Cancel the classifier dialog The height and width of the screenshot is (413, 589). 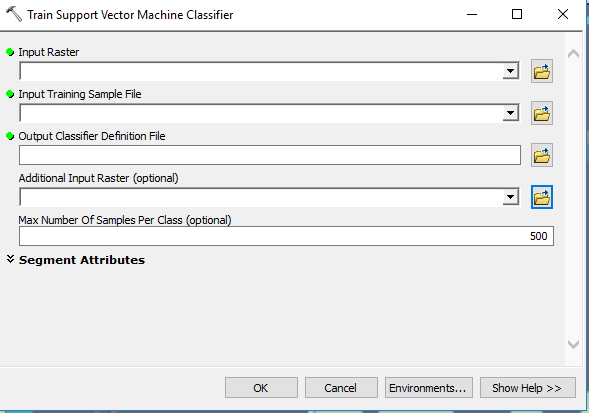click(x=341, y=387)
